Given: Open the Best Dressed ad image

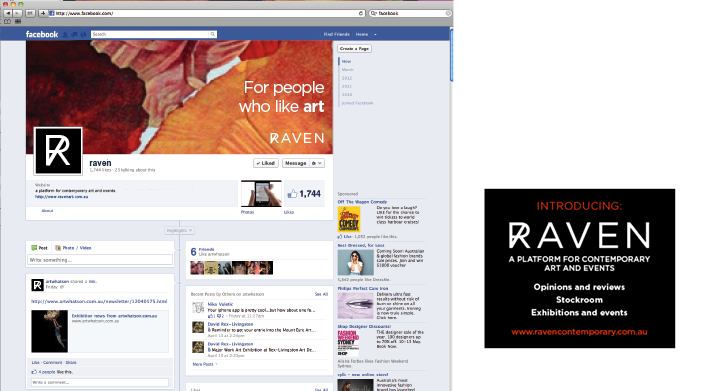Looking at the screenshot, I should [355, 262].
